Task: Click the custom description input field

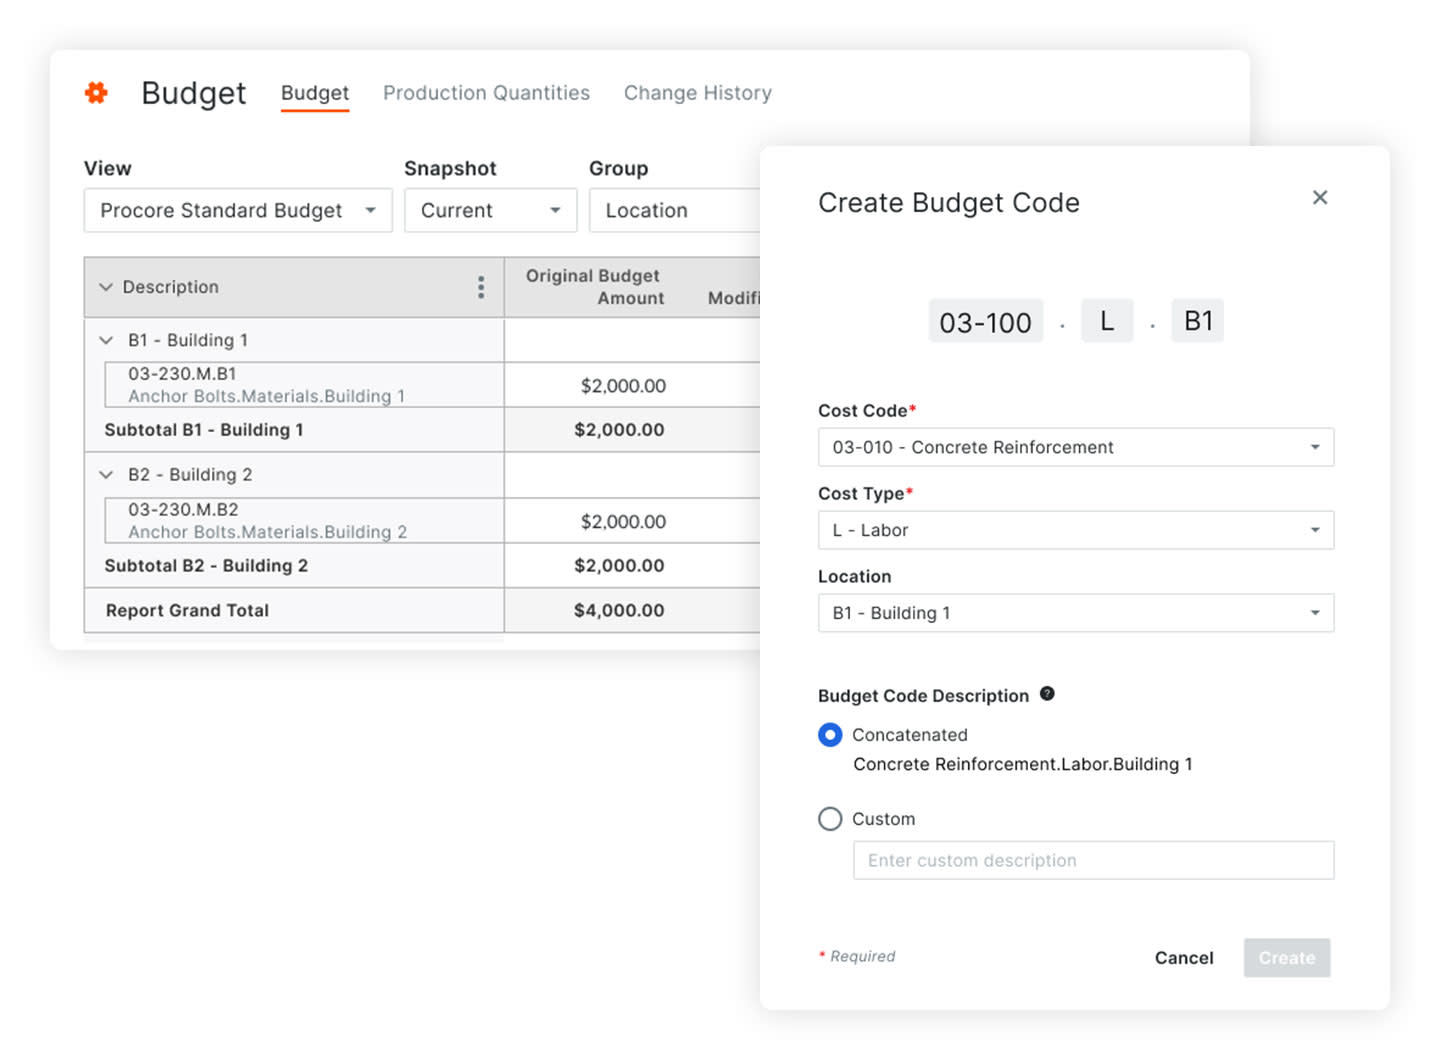Action: pos(1093,860)
